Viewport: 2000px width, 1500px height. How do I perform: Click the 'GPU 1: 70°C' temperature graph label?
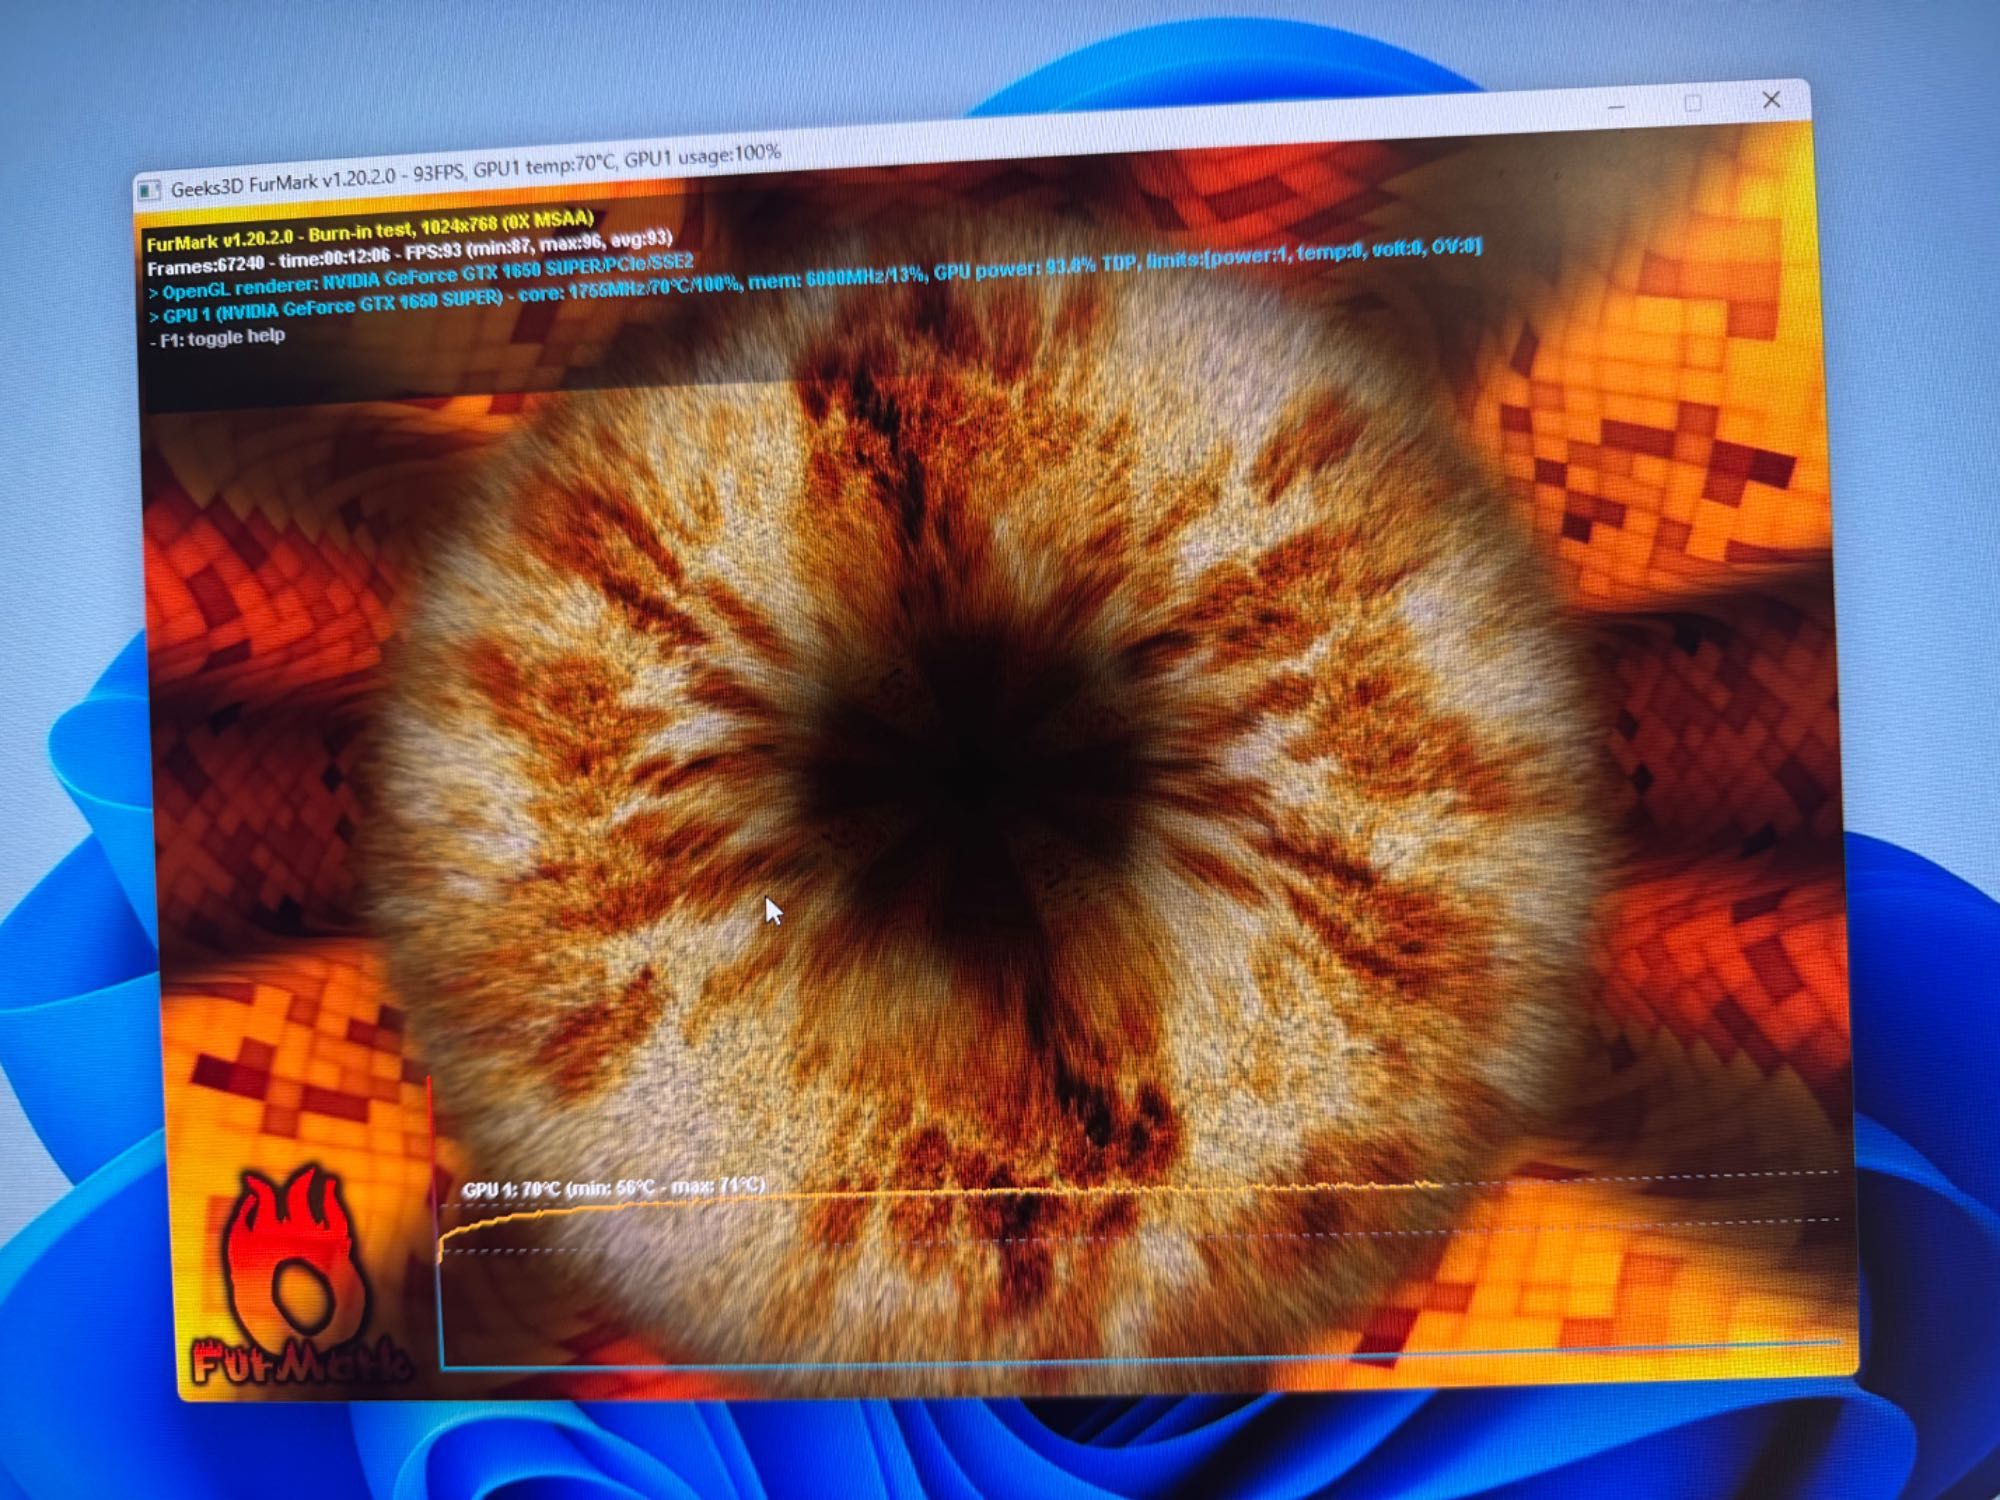point(613,1188)
